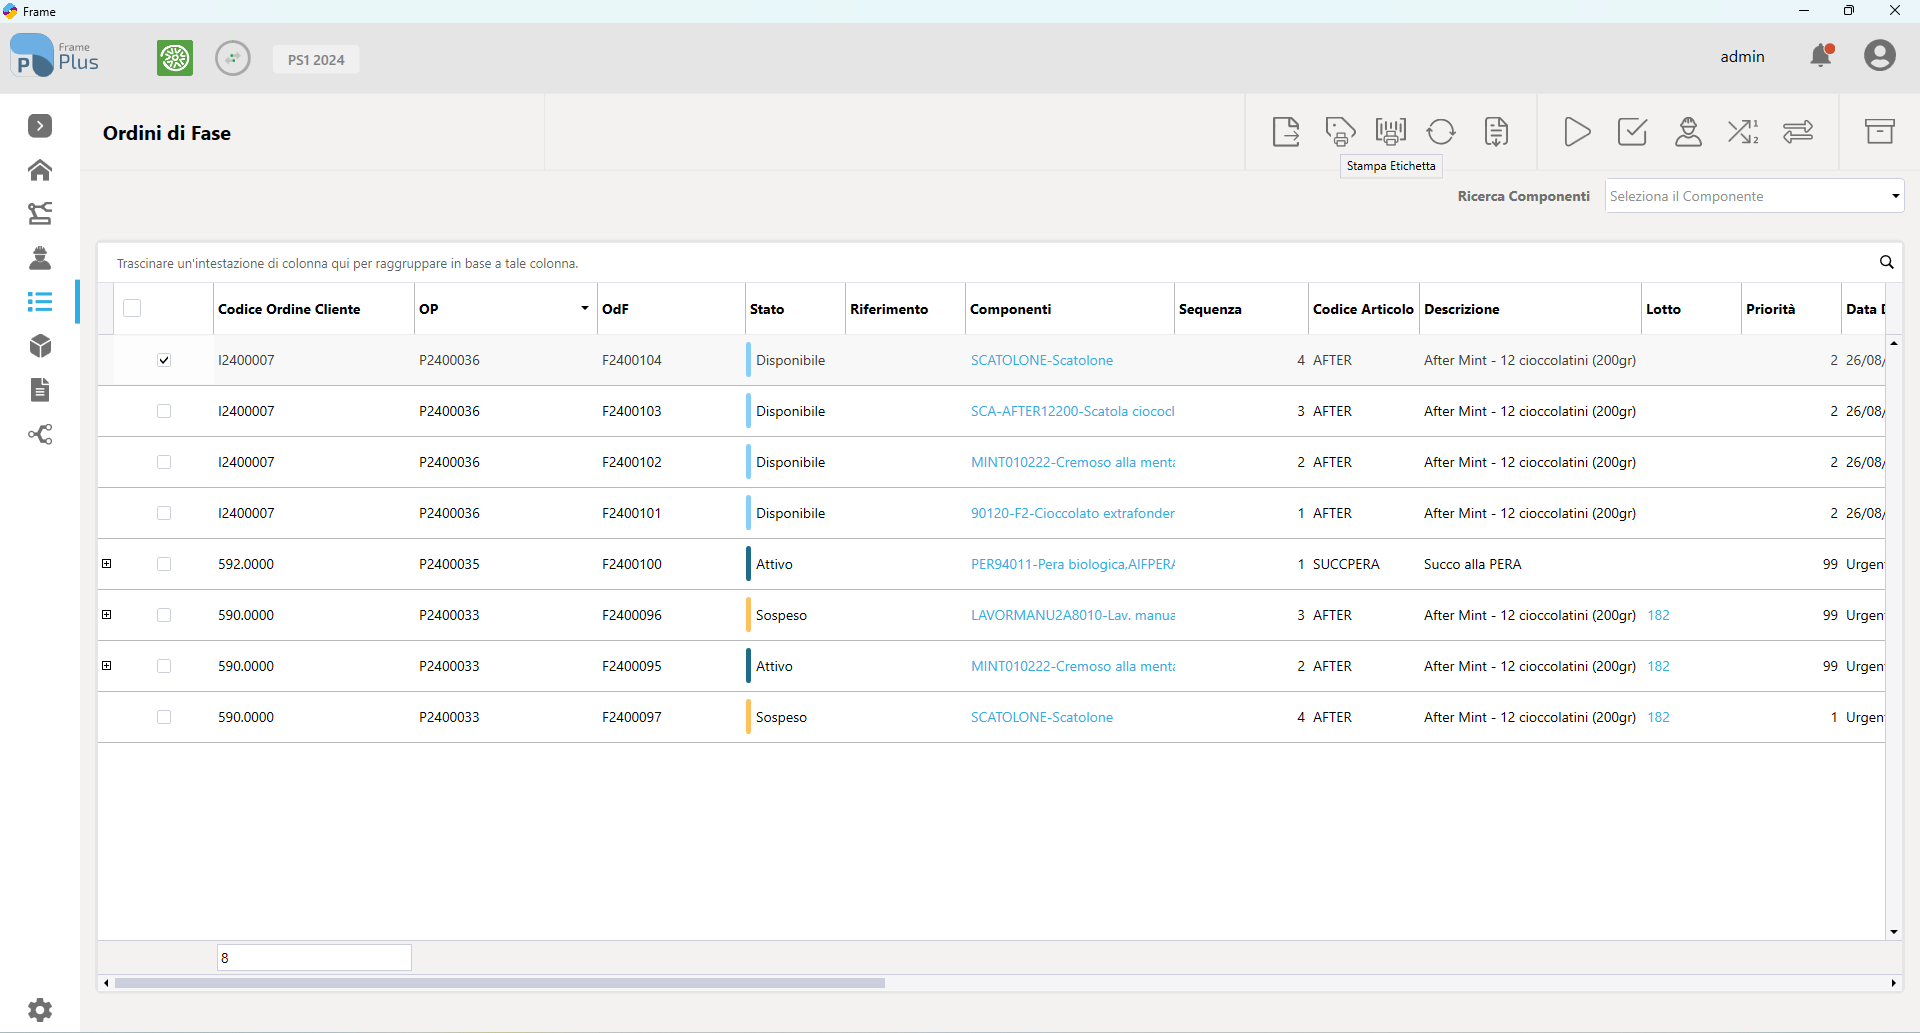
Task: Check the row checkbox for F2400100
Action: pyautogui.click(x=164, y=564)
